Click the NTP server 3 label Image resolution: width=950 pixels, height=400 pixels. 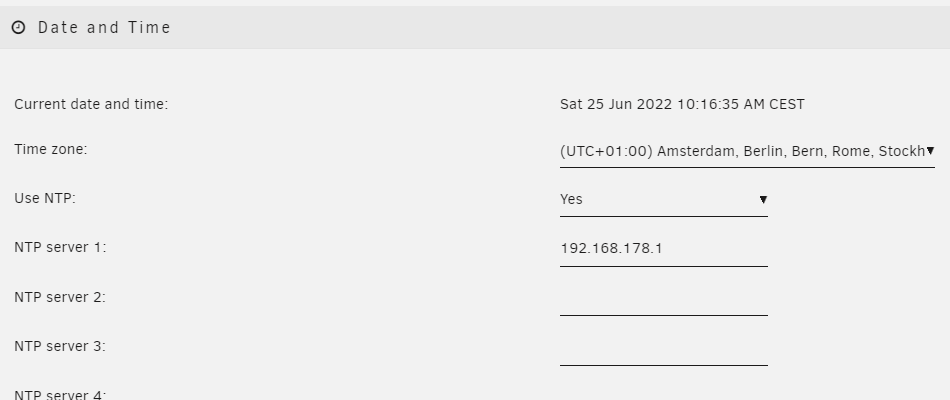click(60, 346)
